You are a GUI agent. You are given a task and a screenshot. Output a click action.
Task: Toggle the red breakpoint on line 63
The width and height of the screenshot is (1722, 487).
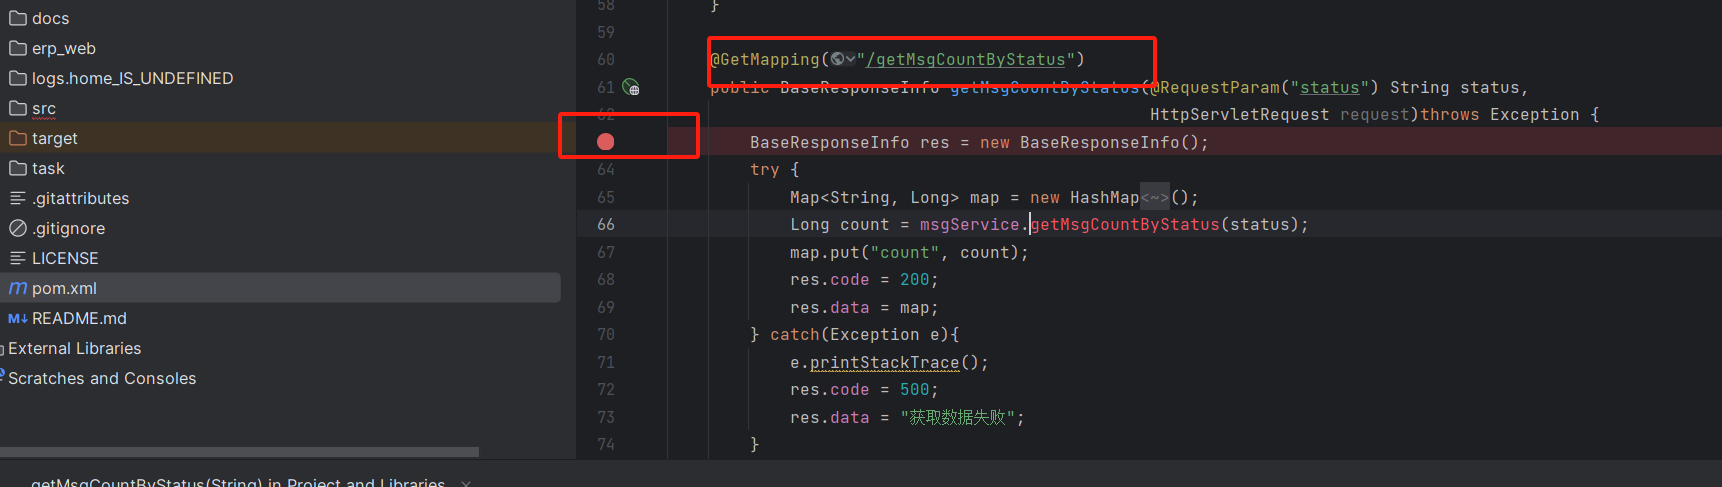605,142
